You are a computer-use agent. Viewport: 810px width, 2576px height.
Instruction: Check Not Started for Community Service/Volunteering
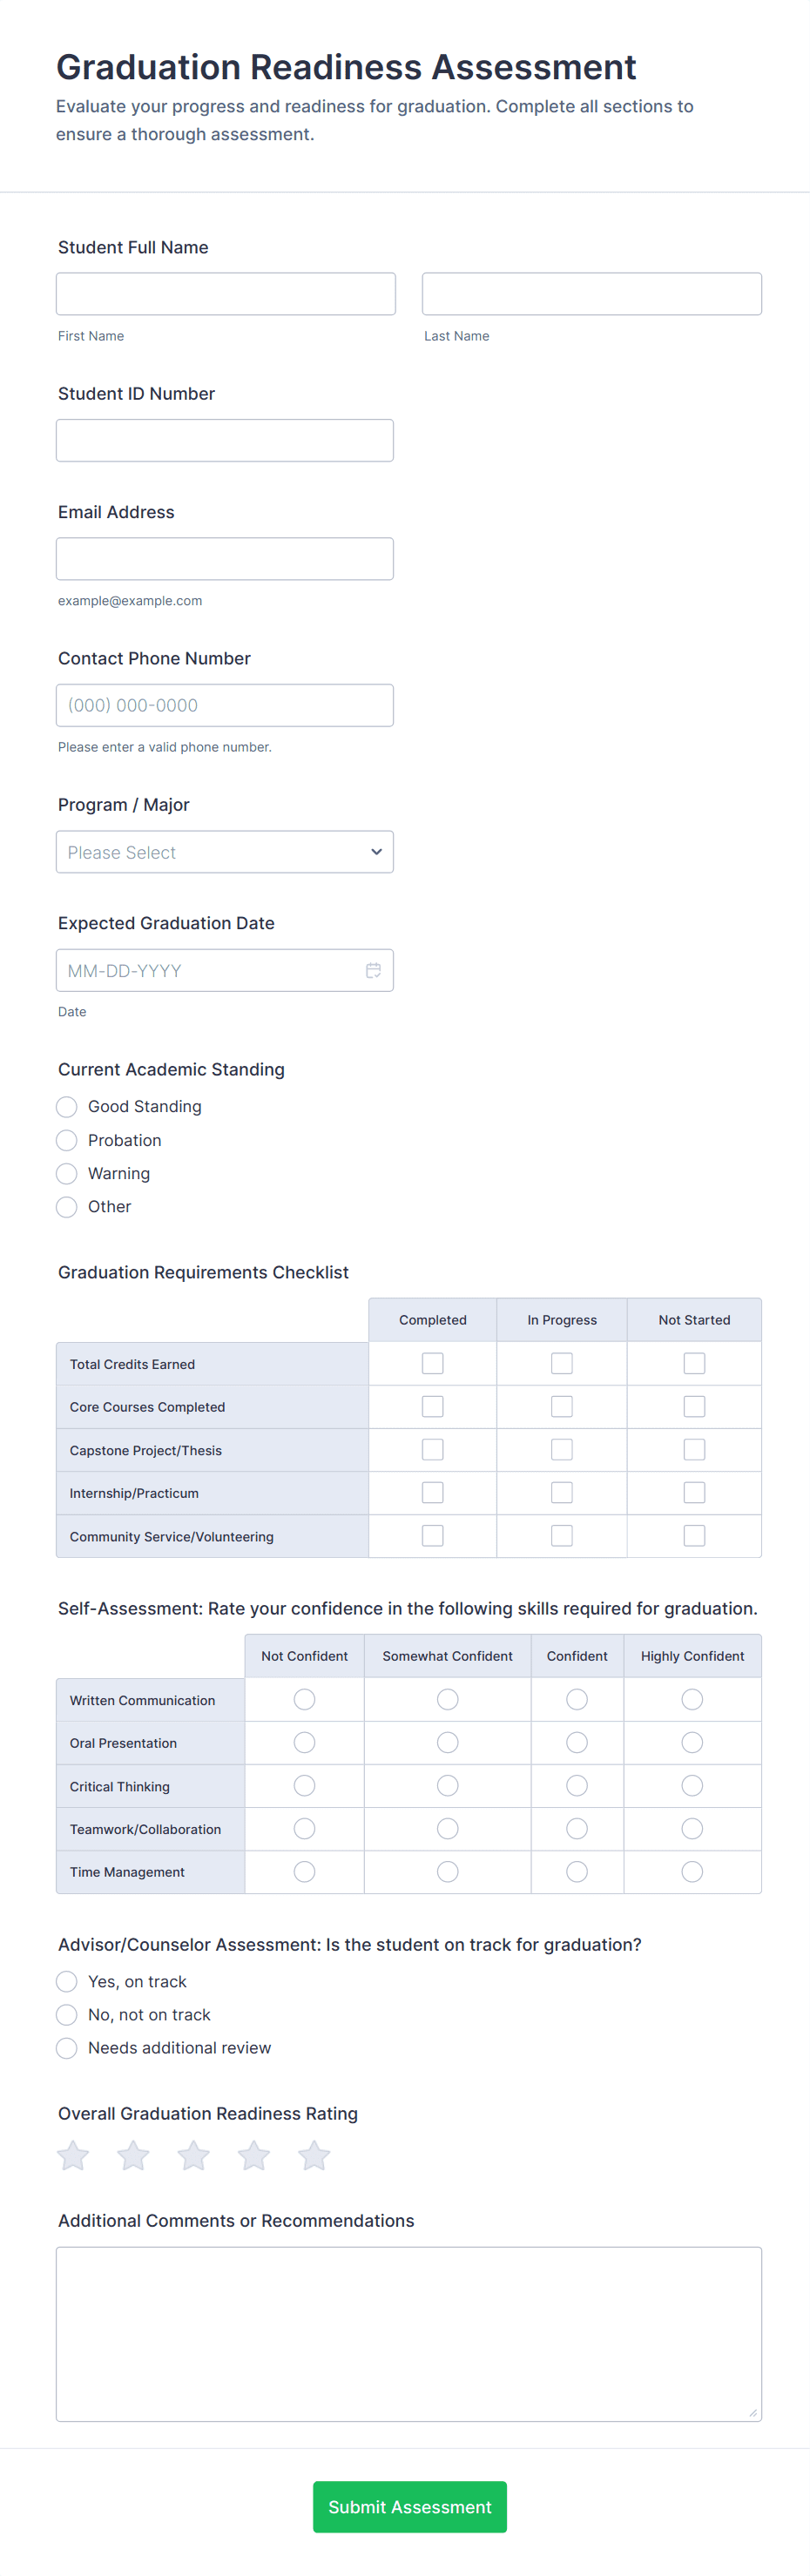694,1535
